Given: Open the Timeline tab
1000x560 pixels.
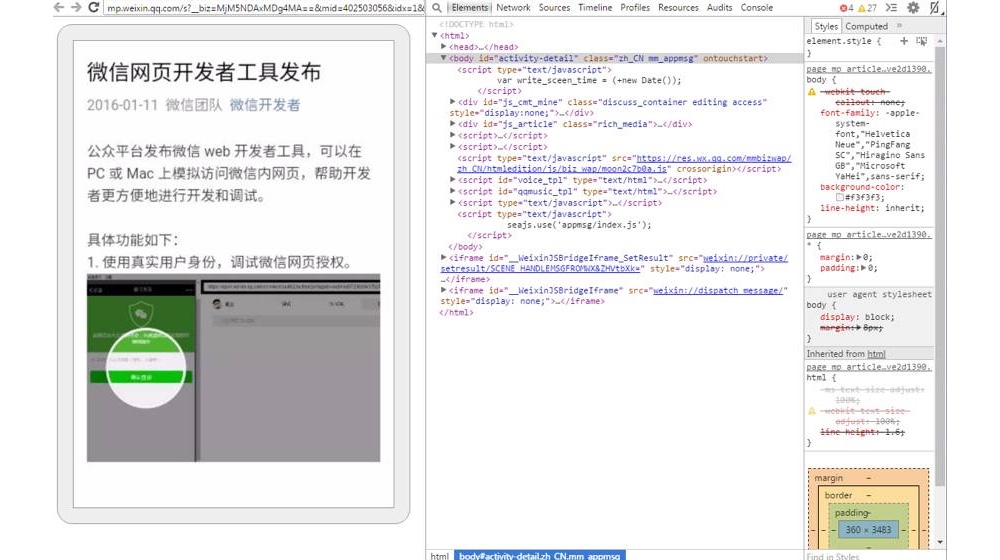Looking at the screenshot, I should coord(595,8).
